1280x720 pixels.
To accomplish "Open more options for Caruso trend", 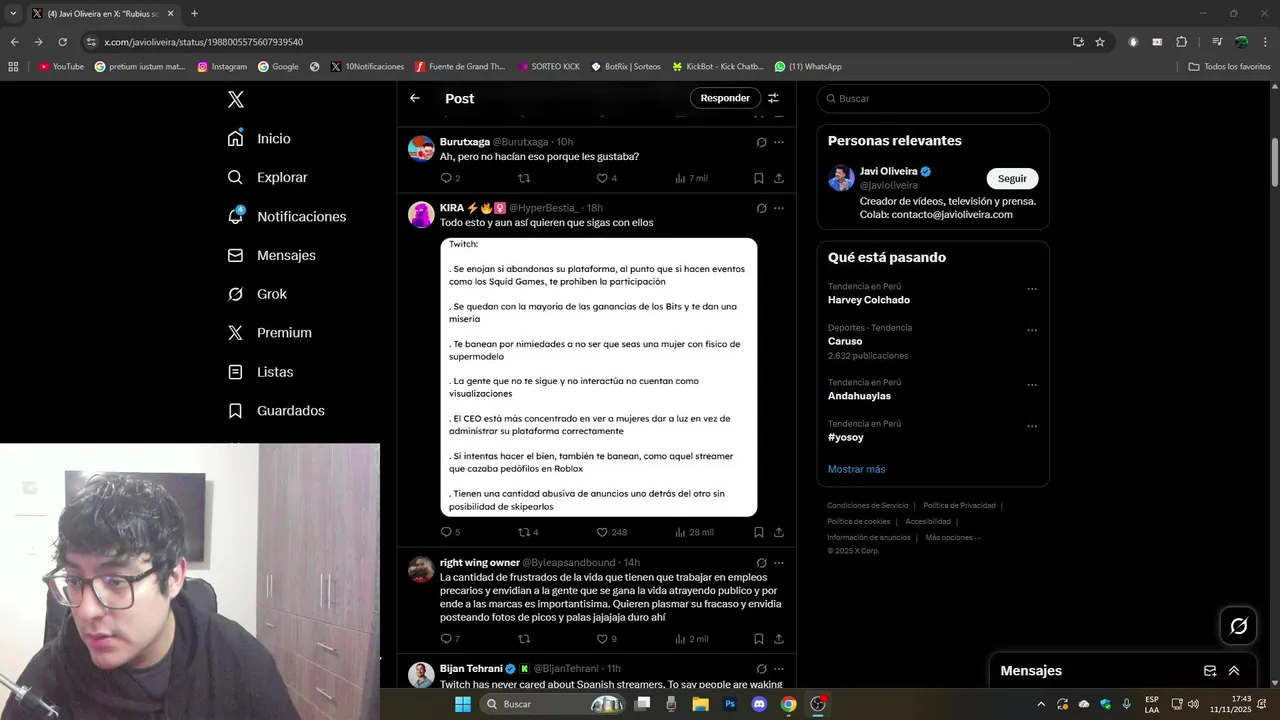I will pyautogui.click(x=1032, y=330).
